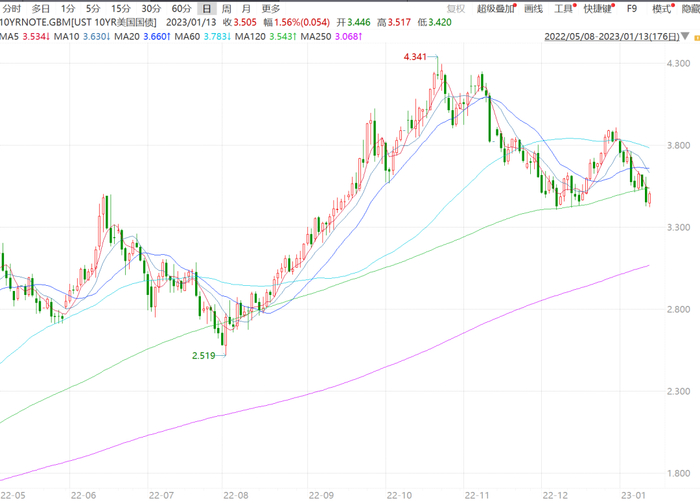700x503 pixels.
Task: Click the MA250 indicator label
Action: pyautogui.click(x=316, y=37)
